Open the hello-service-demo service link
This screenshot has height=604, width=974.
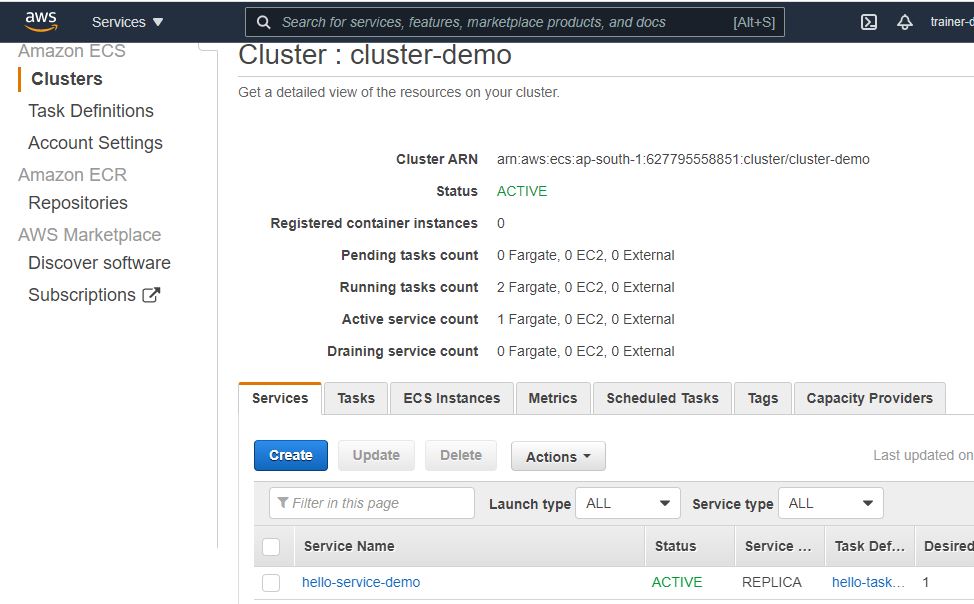pyautogui.click(x=361, y=582)
